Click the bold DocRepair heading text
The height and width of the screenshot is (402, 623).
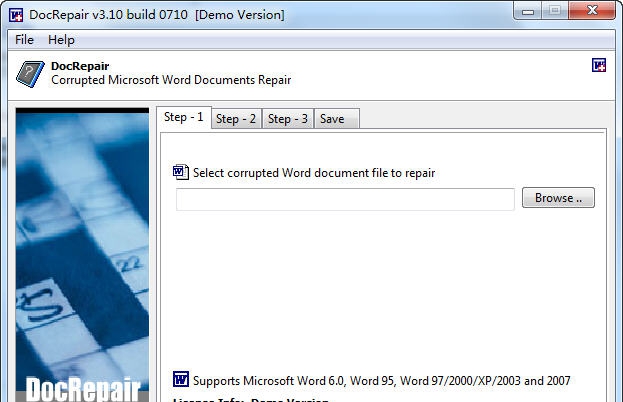coord(80,66)
